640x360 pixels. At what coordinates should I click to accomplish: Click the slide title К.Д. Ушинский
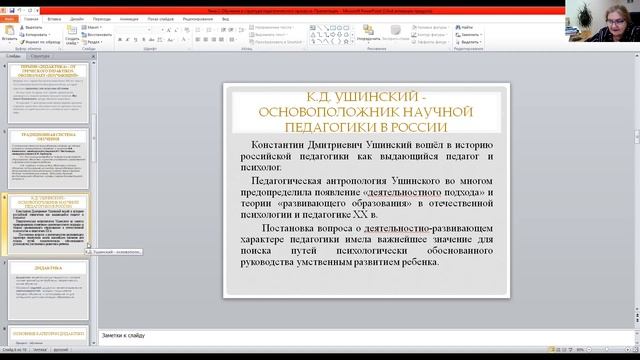(x=366, y=112)
